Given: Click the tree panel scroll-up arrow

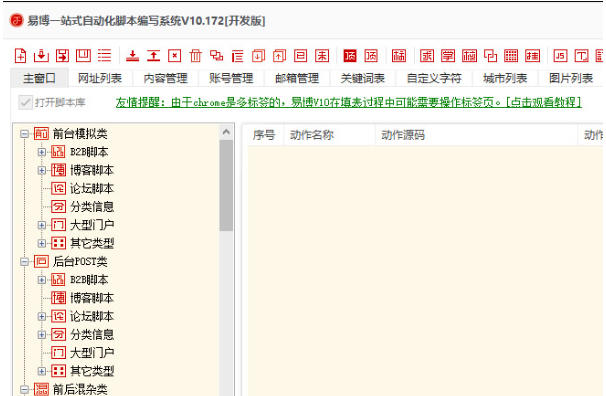Looking at the screenshot, I should [x=226, y=132].
